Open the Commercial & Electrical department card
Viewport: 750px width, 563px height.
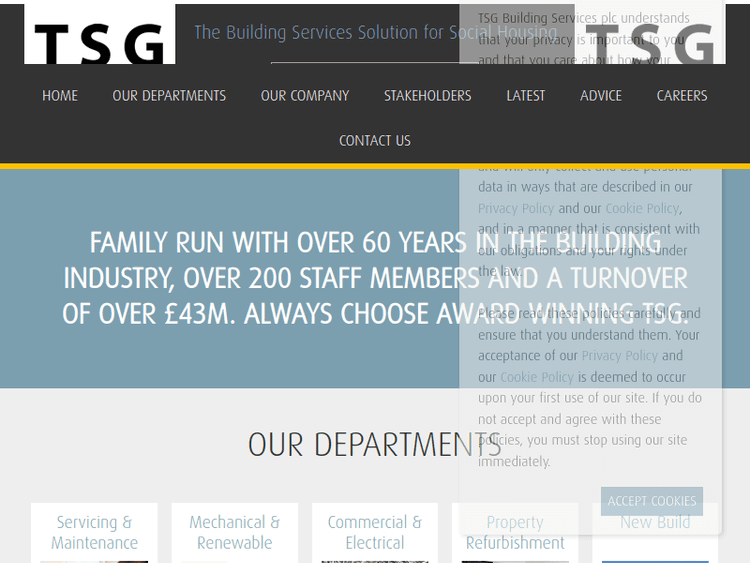(x=375, y=532)
